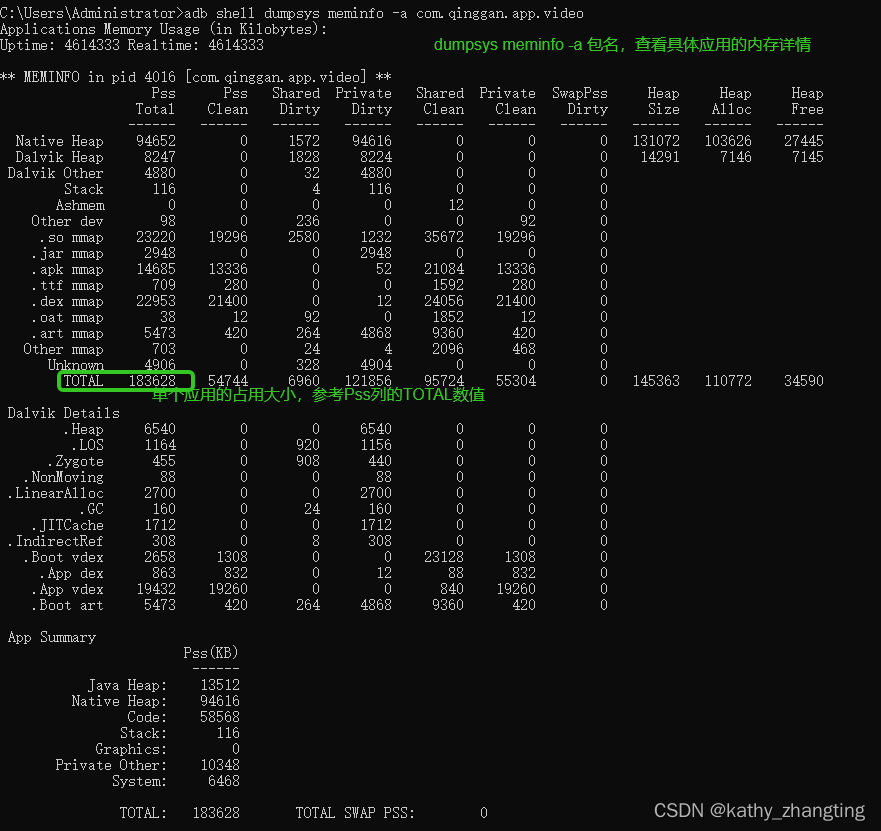Click Dalvik Heap size value 14291
The height and width of the screenshot is (831, 881).
(660, 157)
